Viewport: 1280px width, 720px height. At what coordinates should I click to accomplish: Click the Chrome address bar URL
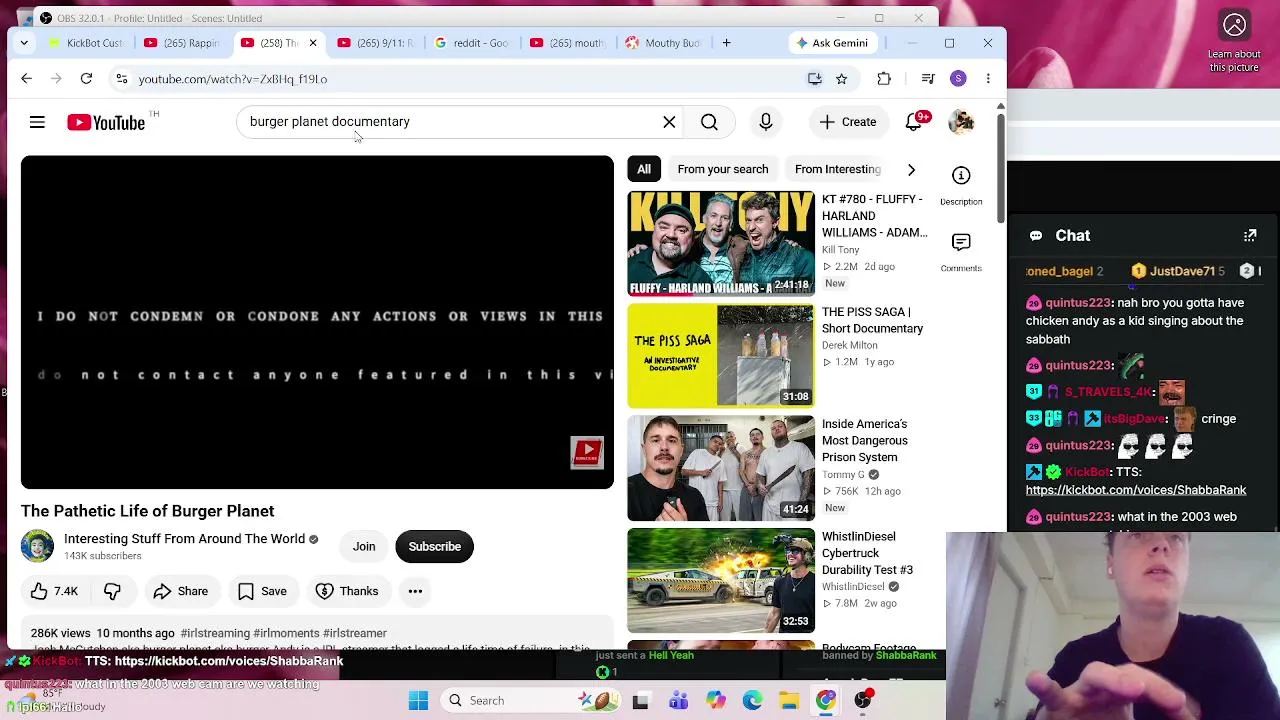(x=233, y=79)
